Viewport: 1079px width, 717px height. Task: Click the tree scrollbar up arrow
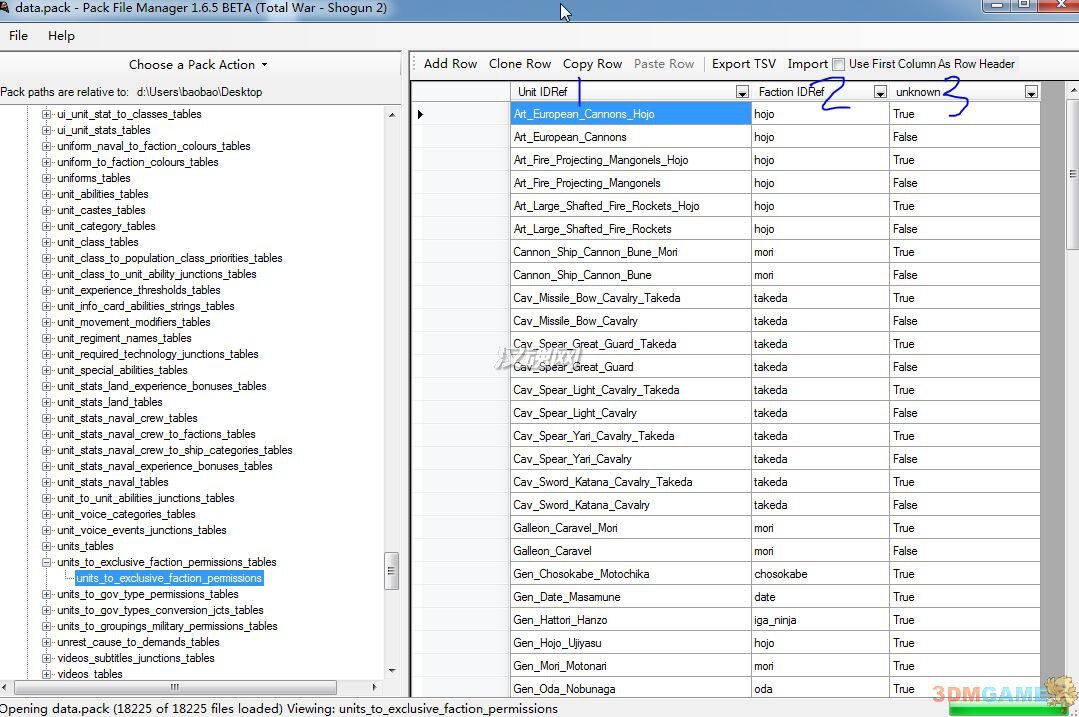click(392, 114)
